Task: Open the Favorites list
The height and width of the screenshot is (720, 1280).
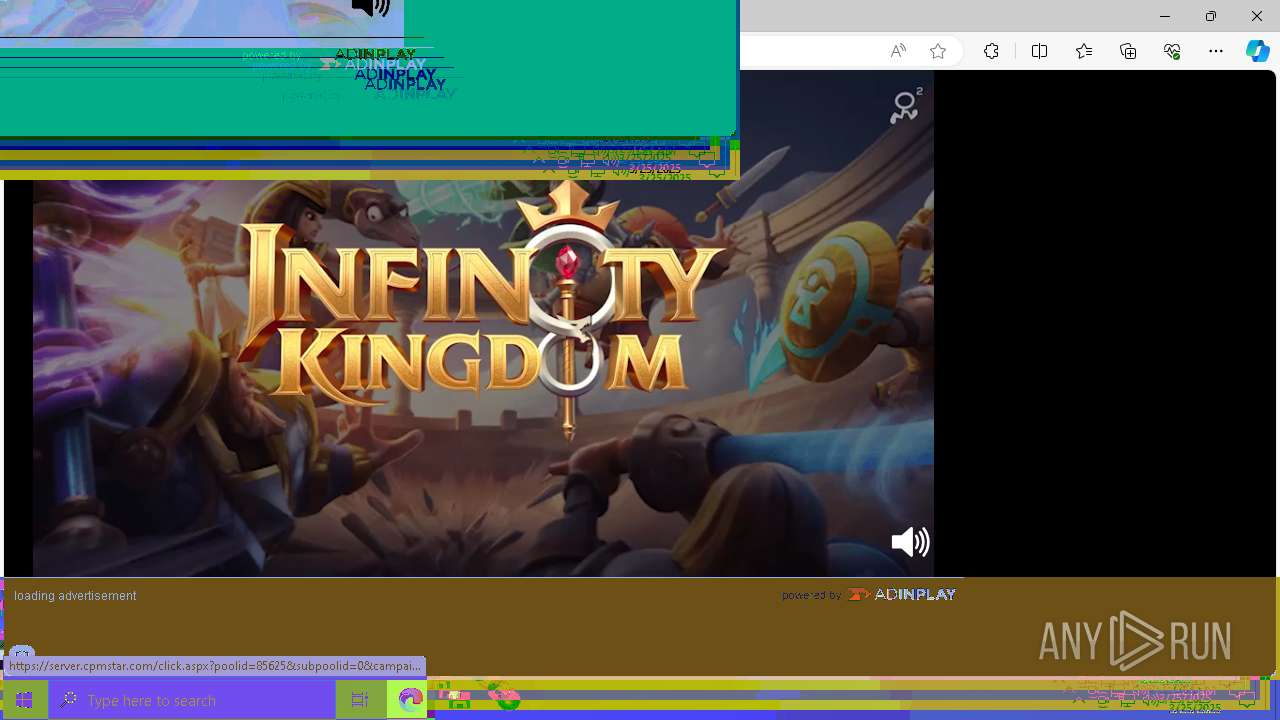Action: [1084, 51]
